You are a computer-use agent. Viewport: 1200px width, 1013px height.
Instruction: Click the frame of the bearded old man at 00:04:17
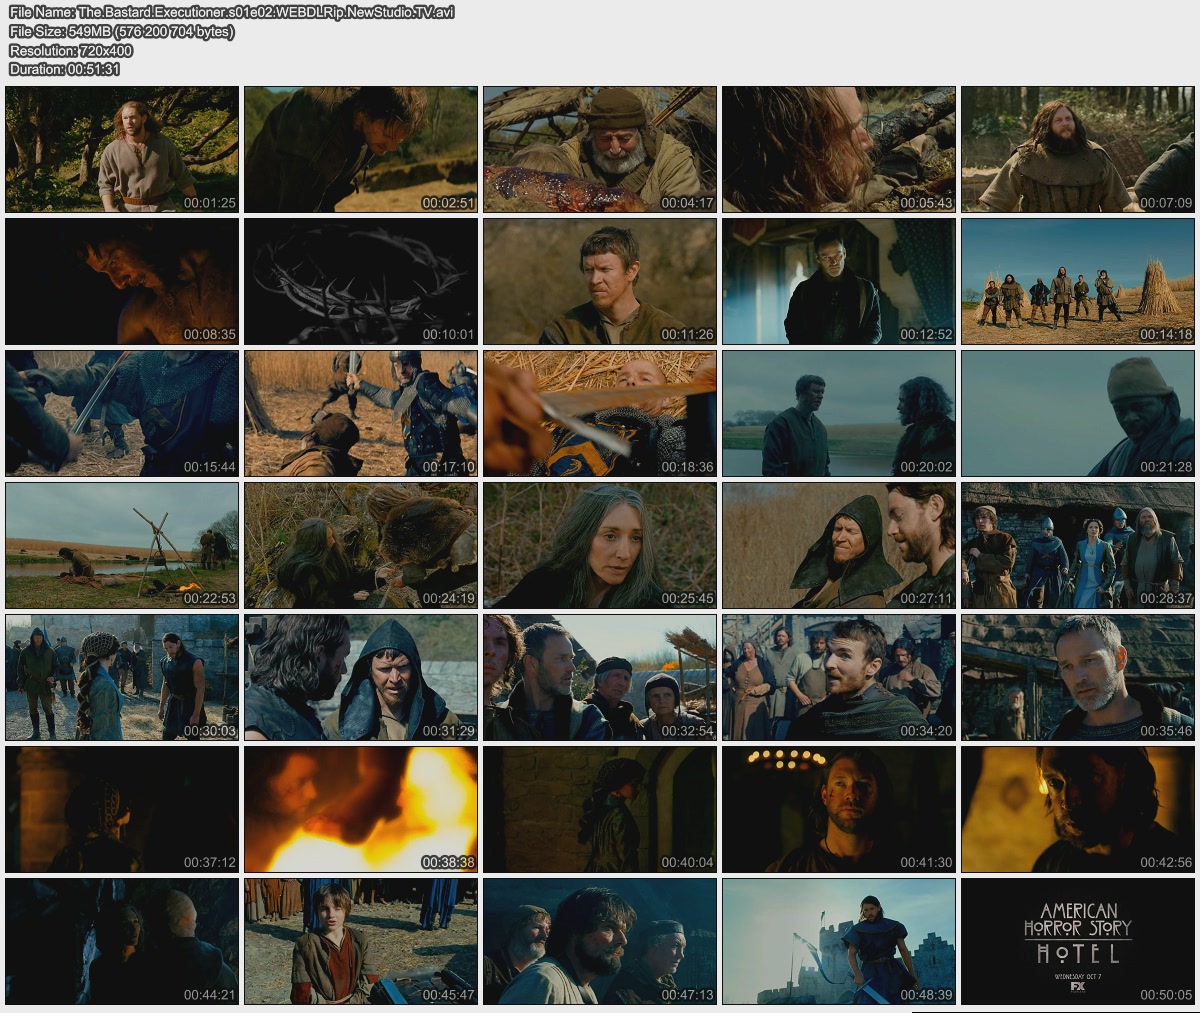coord(600,149)
